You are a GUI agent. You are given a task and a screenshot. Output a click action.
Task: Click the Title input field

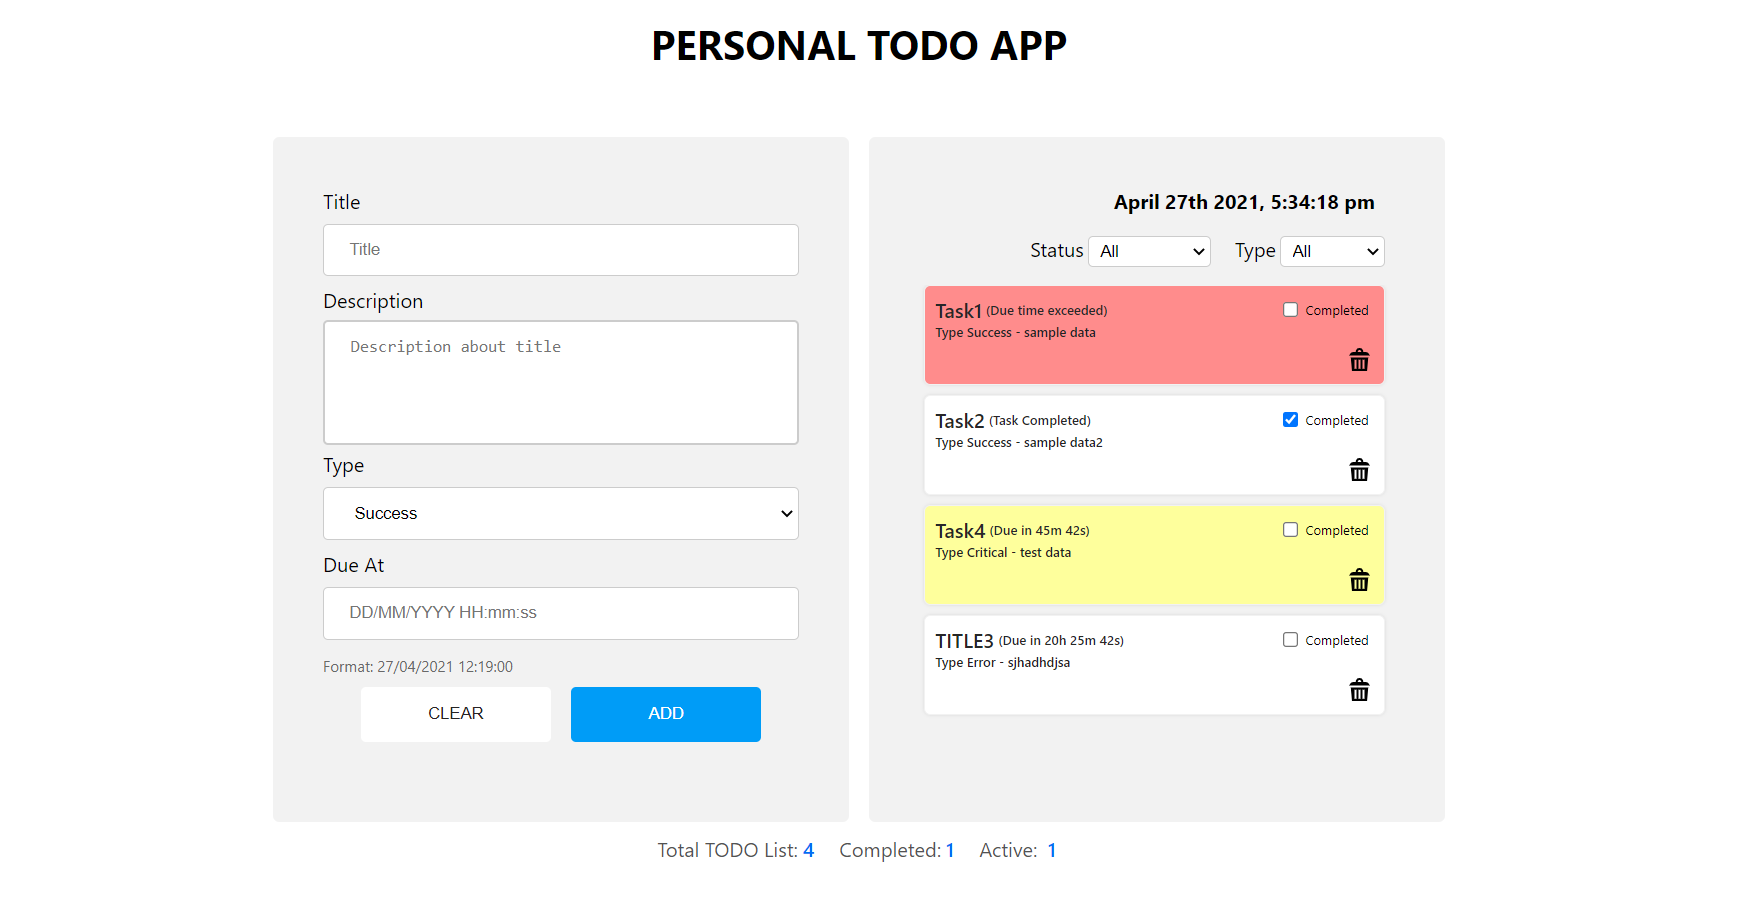560,249
